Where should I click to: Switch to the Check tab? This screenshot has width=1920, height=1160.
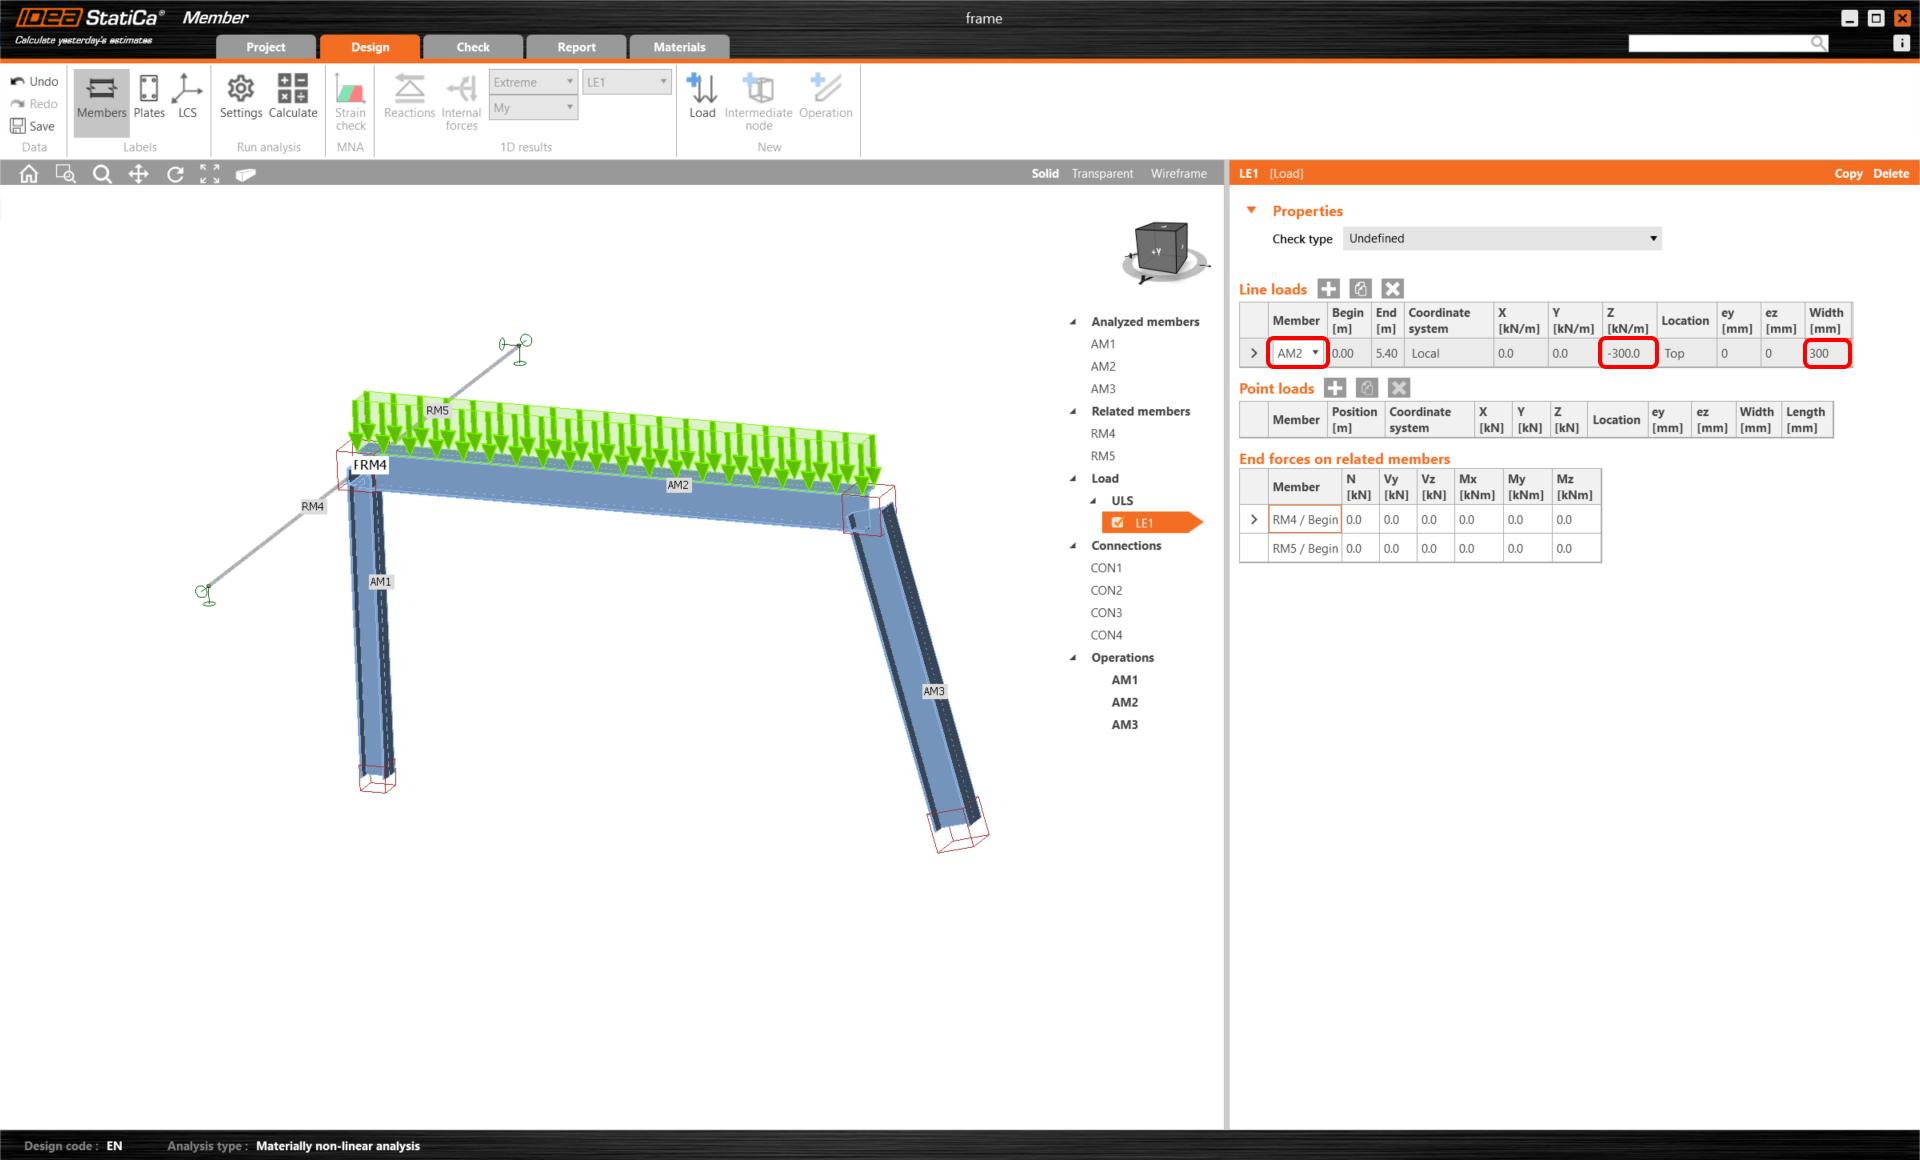pyautogui.click(x=472, y=47)
